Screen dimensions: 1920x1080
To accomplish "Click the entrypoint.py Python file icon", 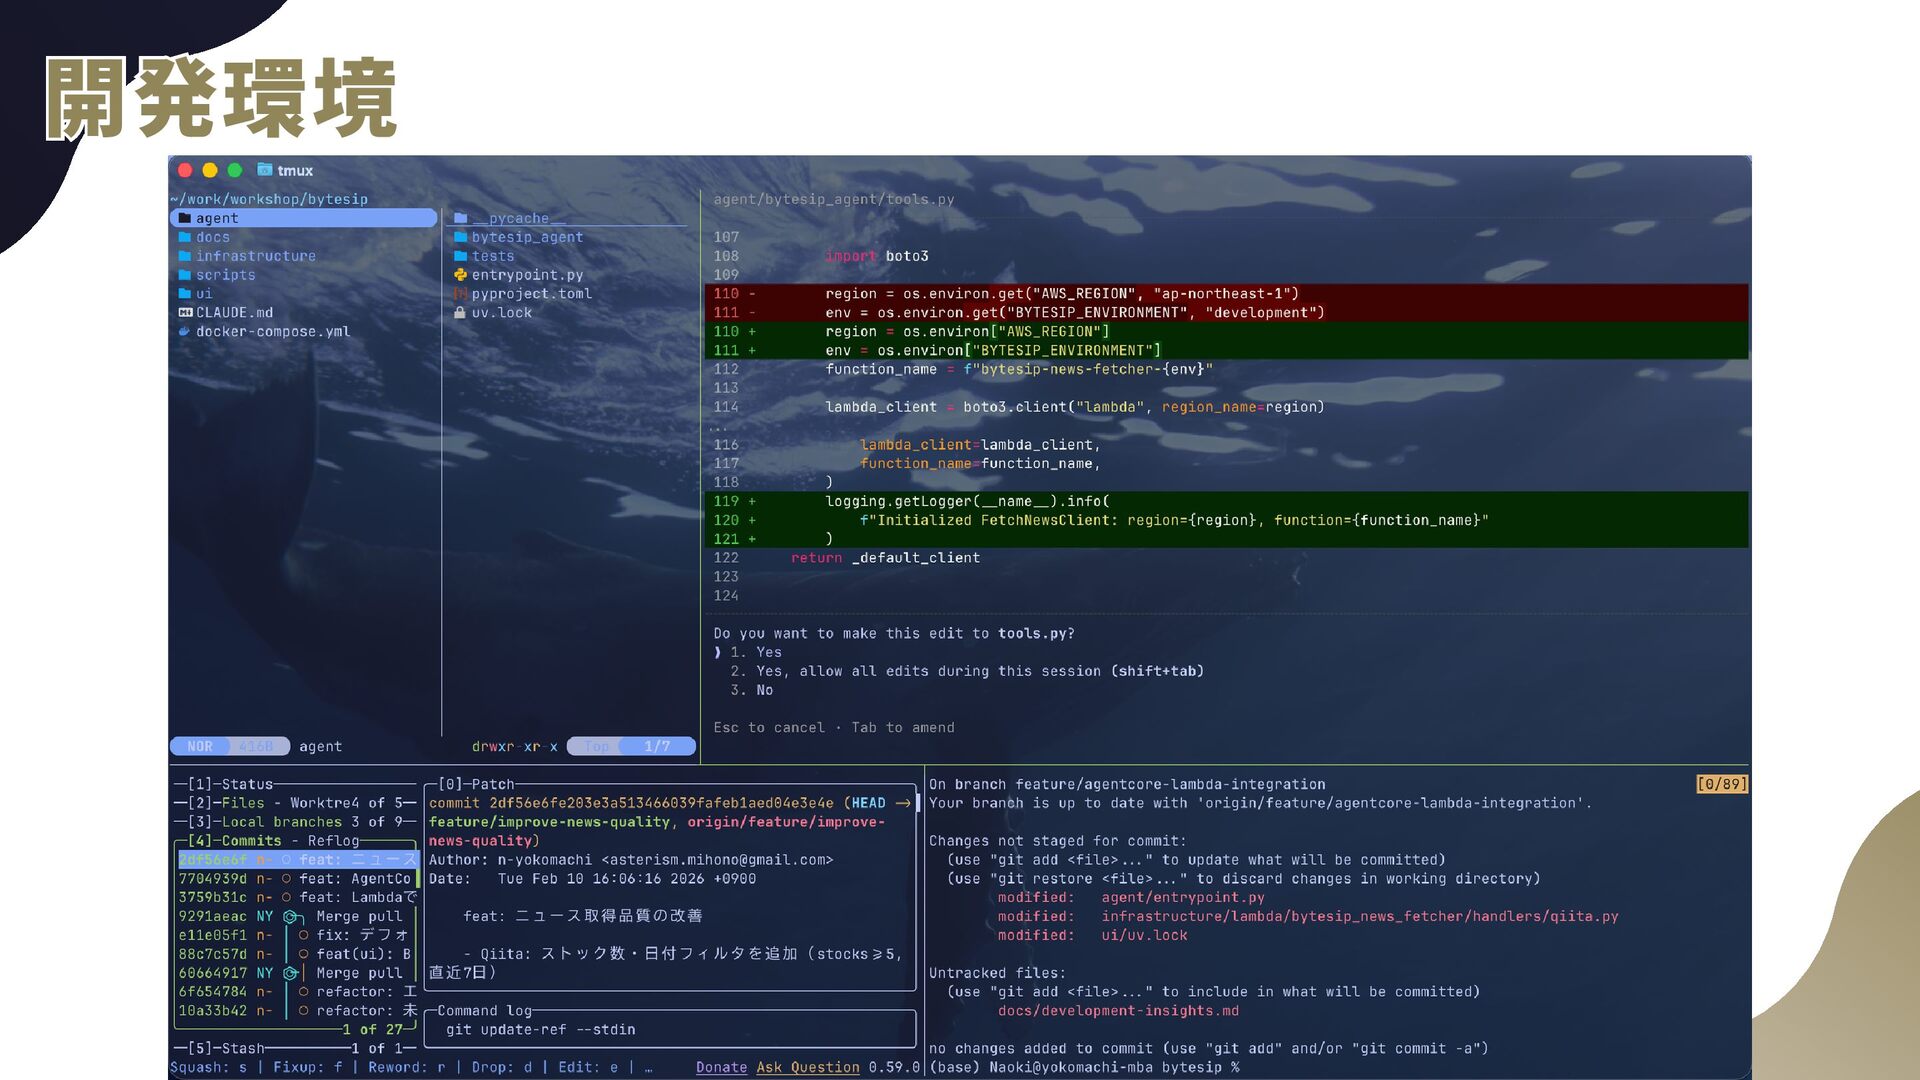I will (460, 275).
